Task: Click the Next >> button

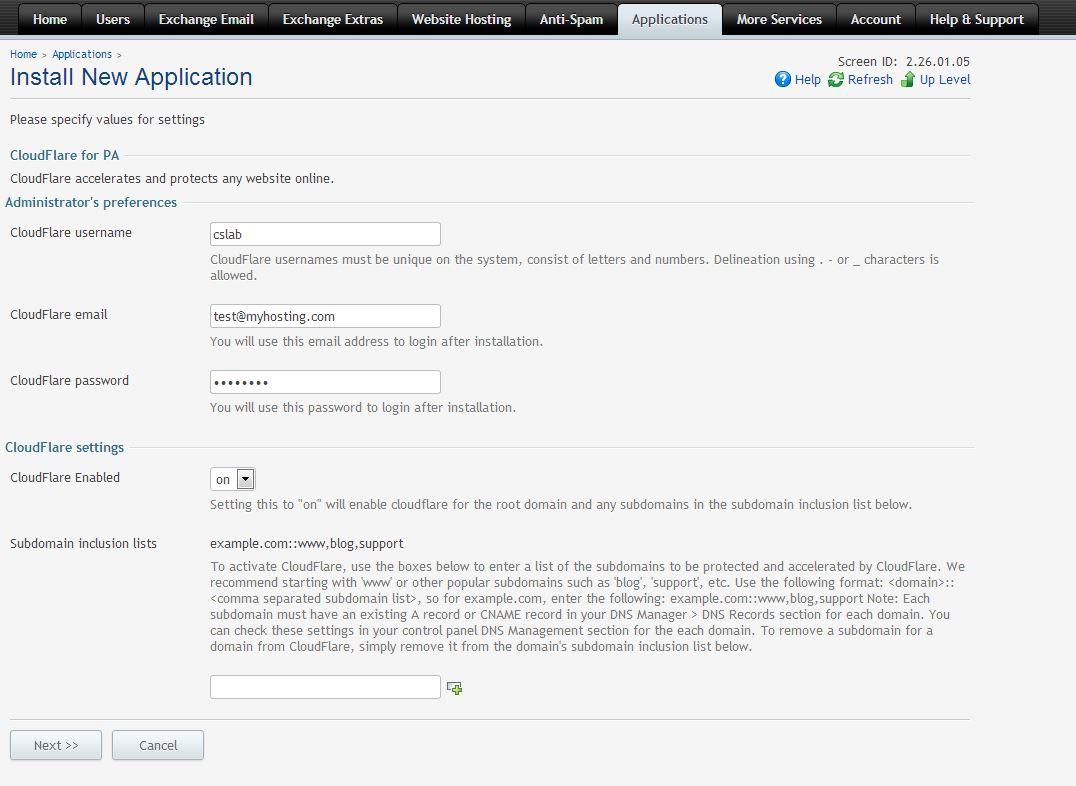Action: [x=56, y=745]
